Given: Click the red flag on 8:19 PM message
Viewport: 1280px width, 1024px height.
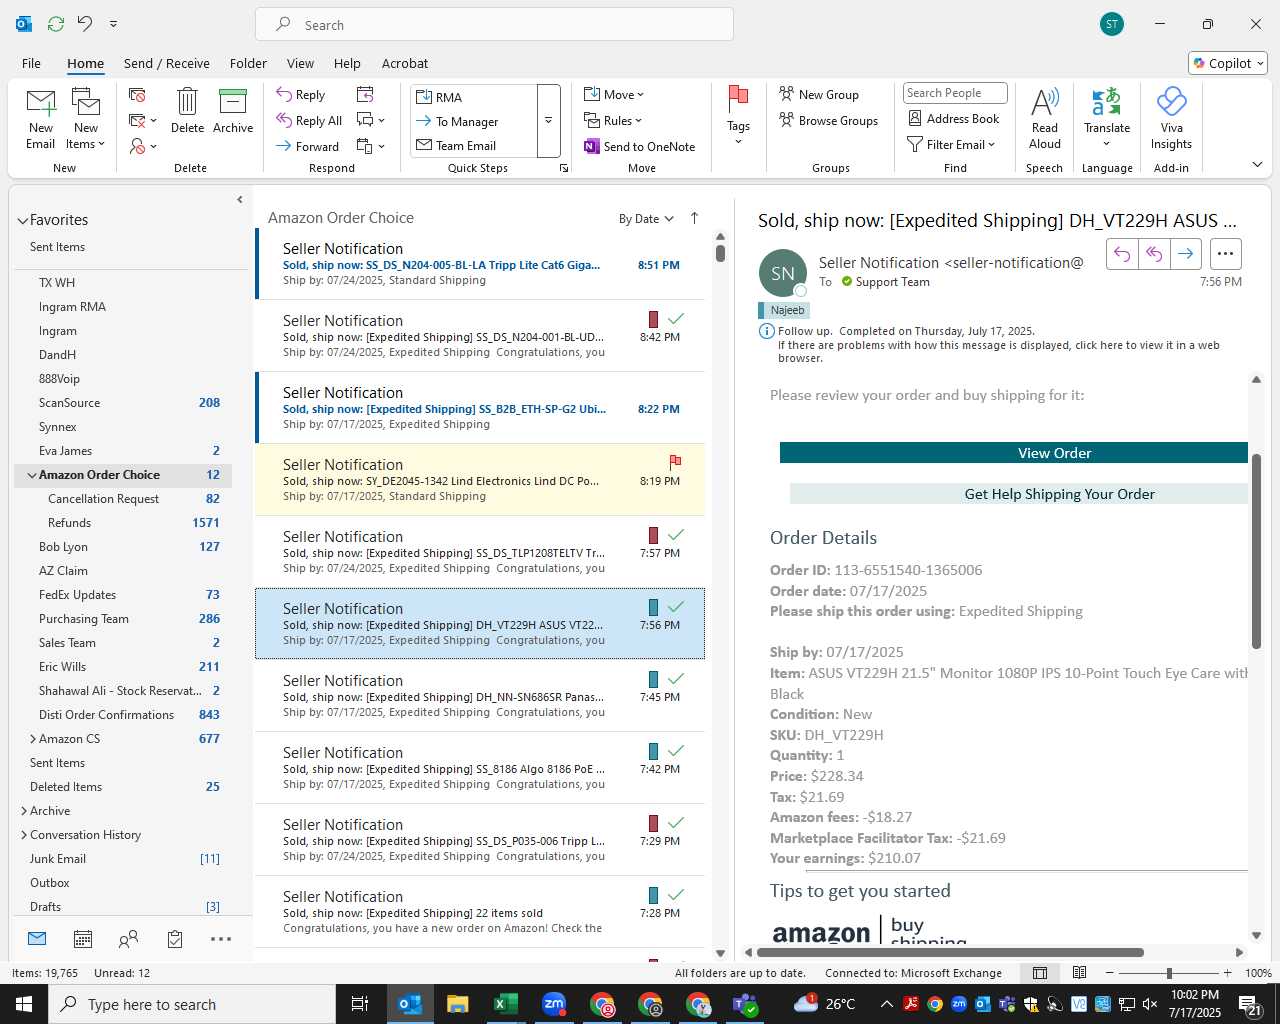Looking at the screenshot, I should coord(675,462).
